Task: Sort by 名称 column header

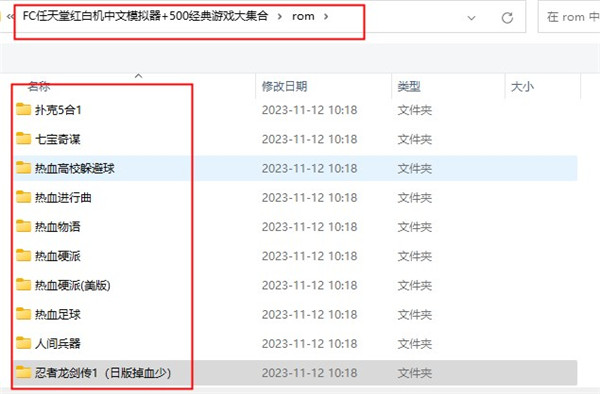Action: [39, 86]
